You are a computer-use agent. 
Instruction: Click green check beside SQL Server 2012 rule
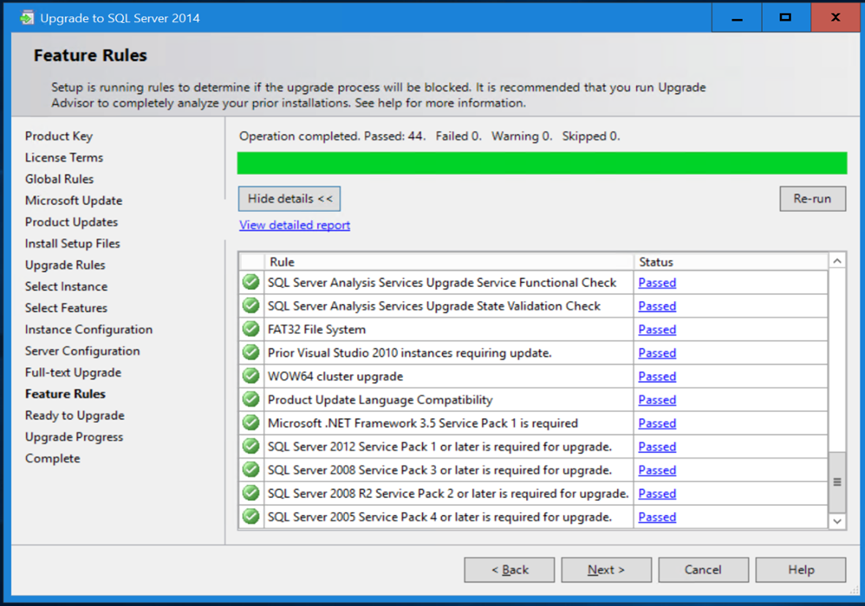click(x=251, y=446)
